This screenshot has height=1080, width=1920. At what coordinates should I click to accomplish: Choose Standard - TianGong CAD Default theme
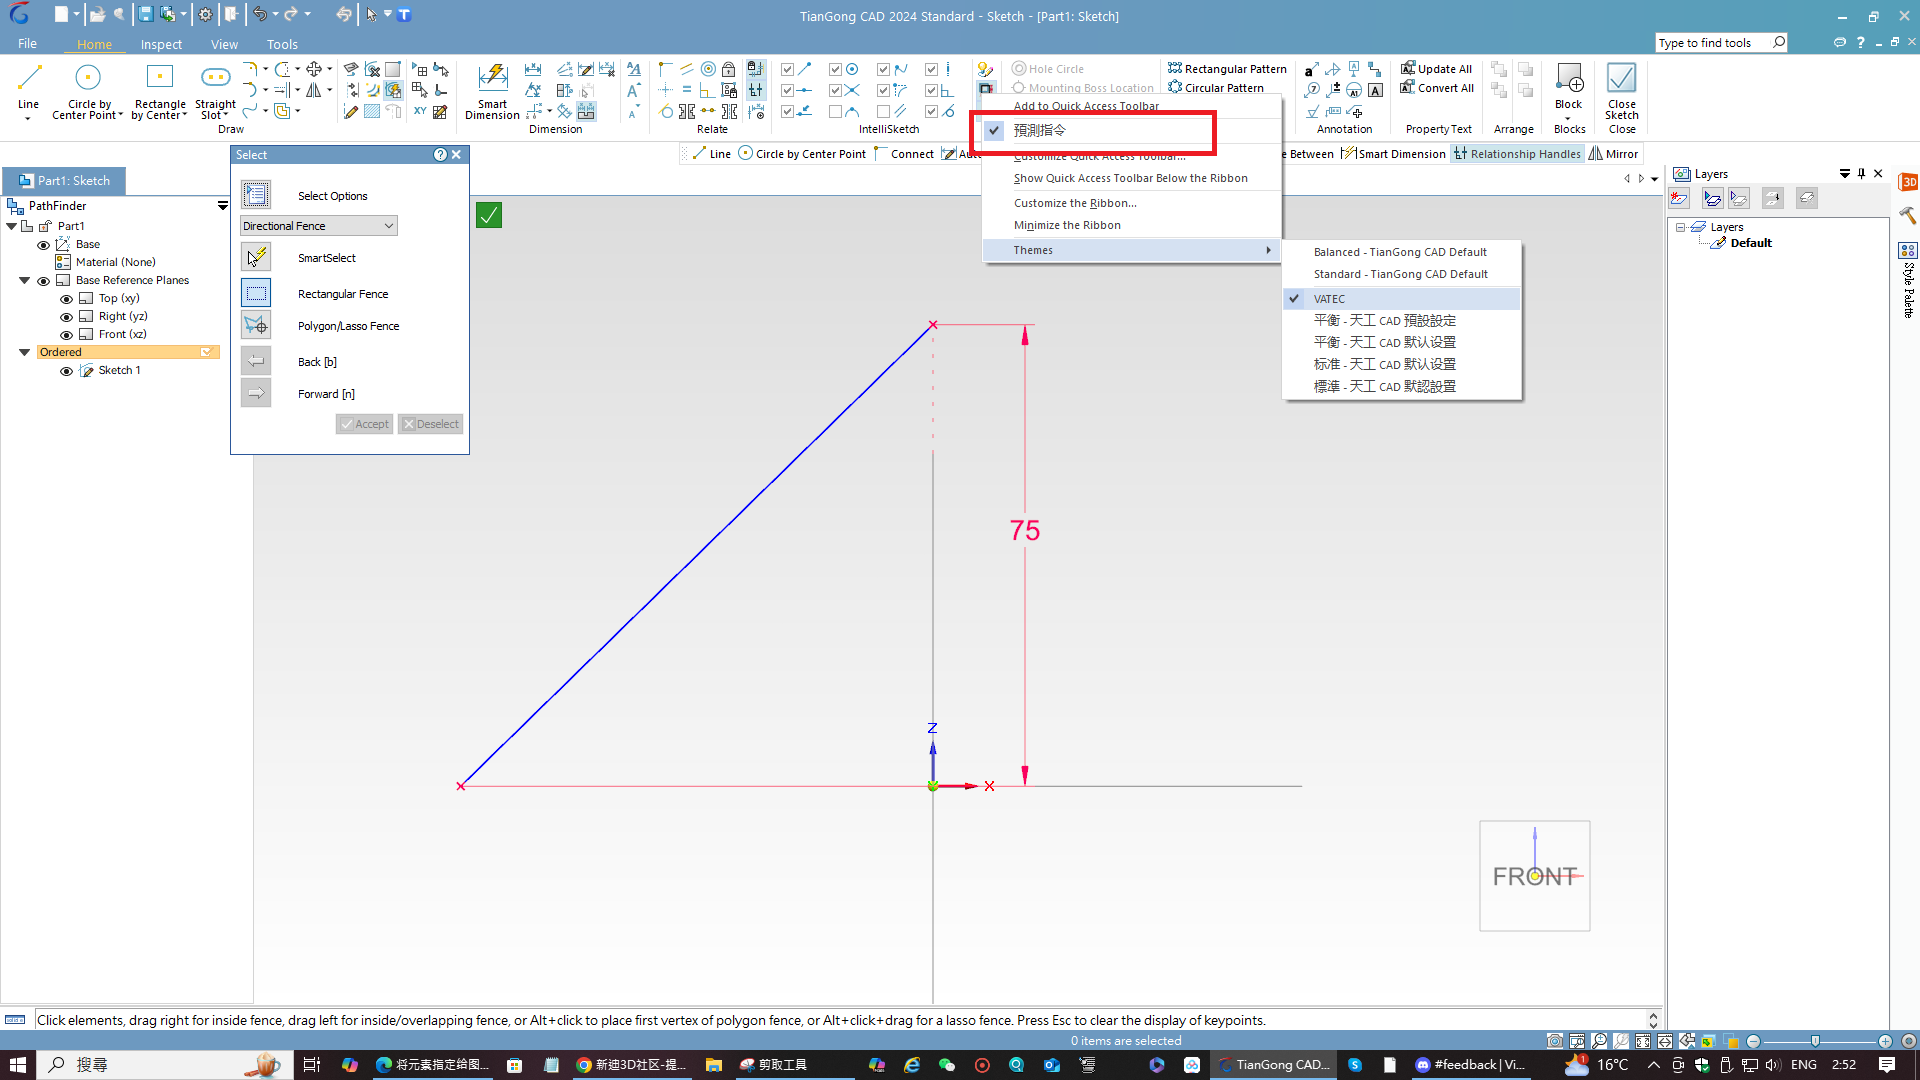coord(1400,274)
